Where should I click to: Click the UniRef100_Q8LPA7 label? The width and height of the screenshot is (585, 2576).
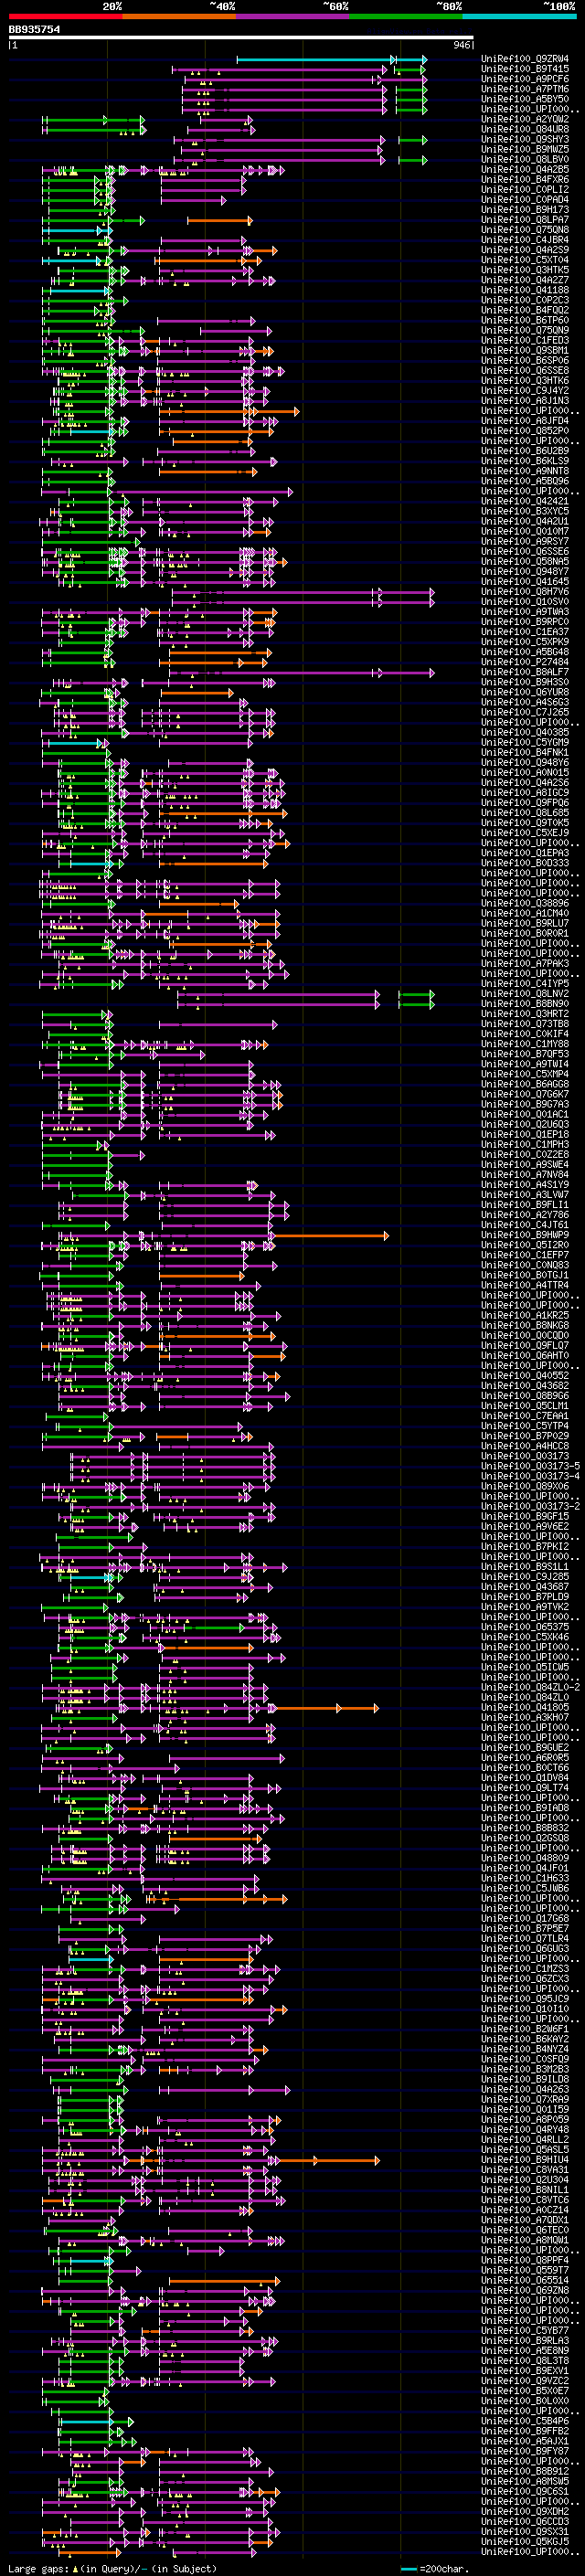click(x=525, y=220)
